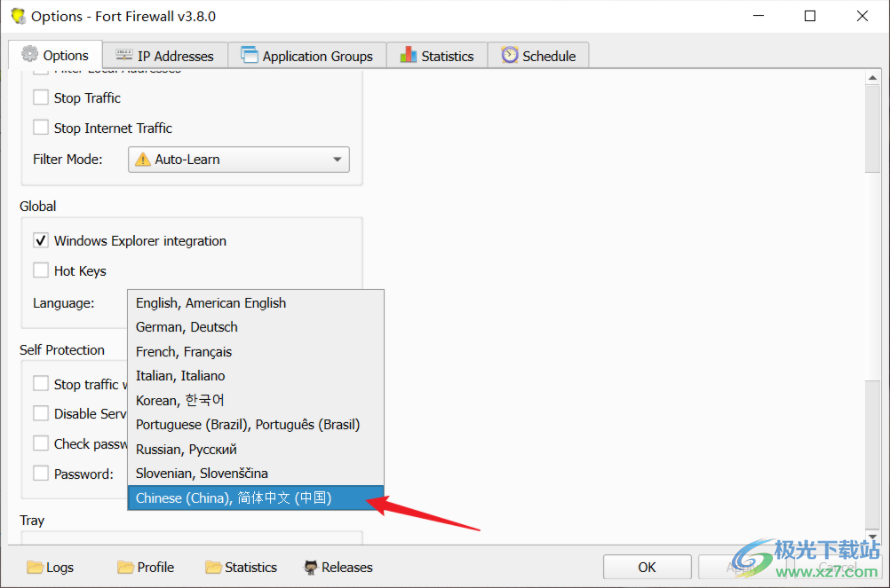Uncheck Windows Explorer integration
The image size is (891, 588).
click(x=41, y=241)
